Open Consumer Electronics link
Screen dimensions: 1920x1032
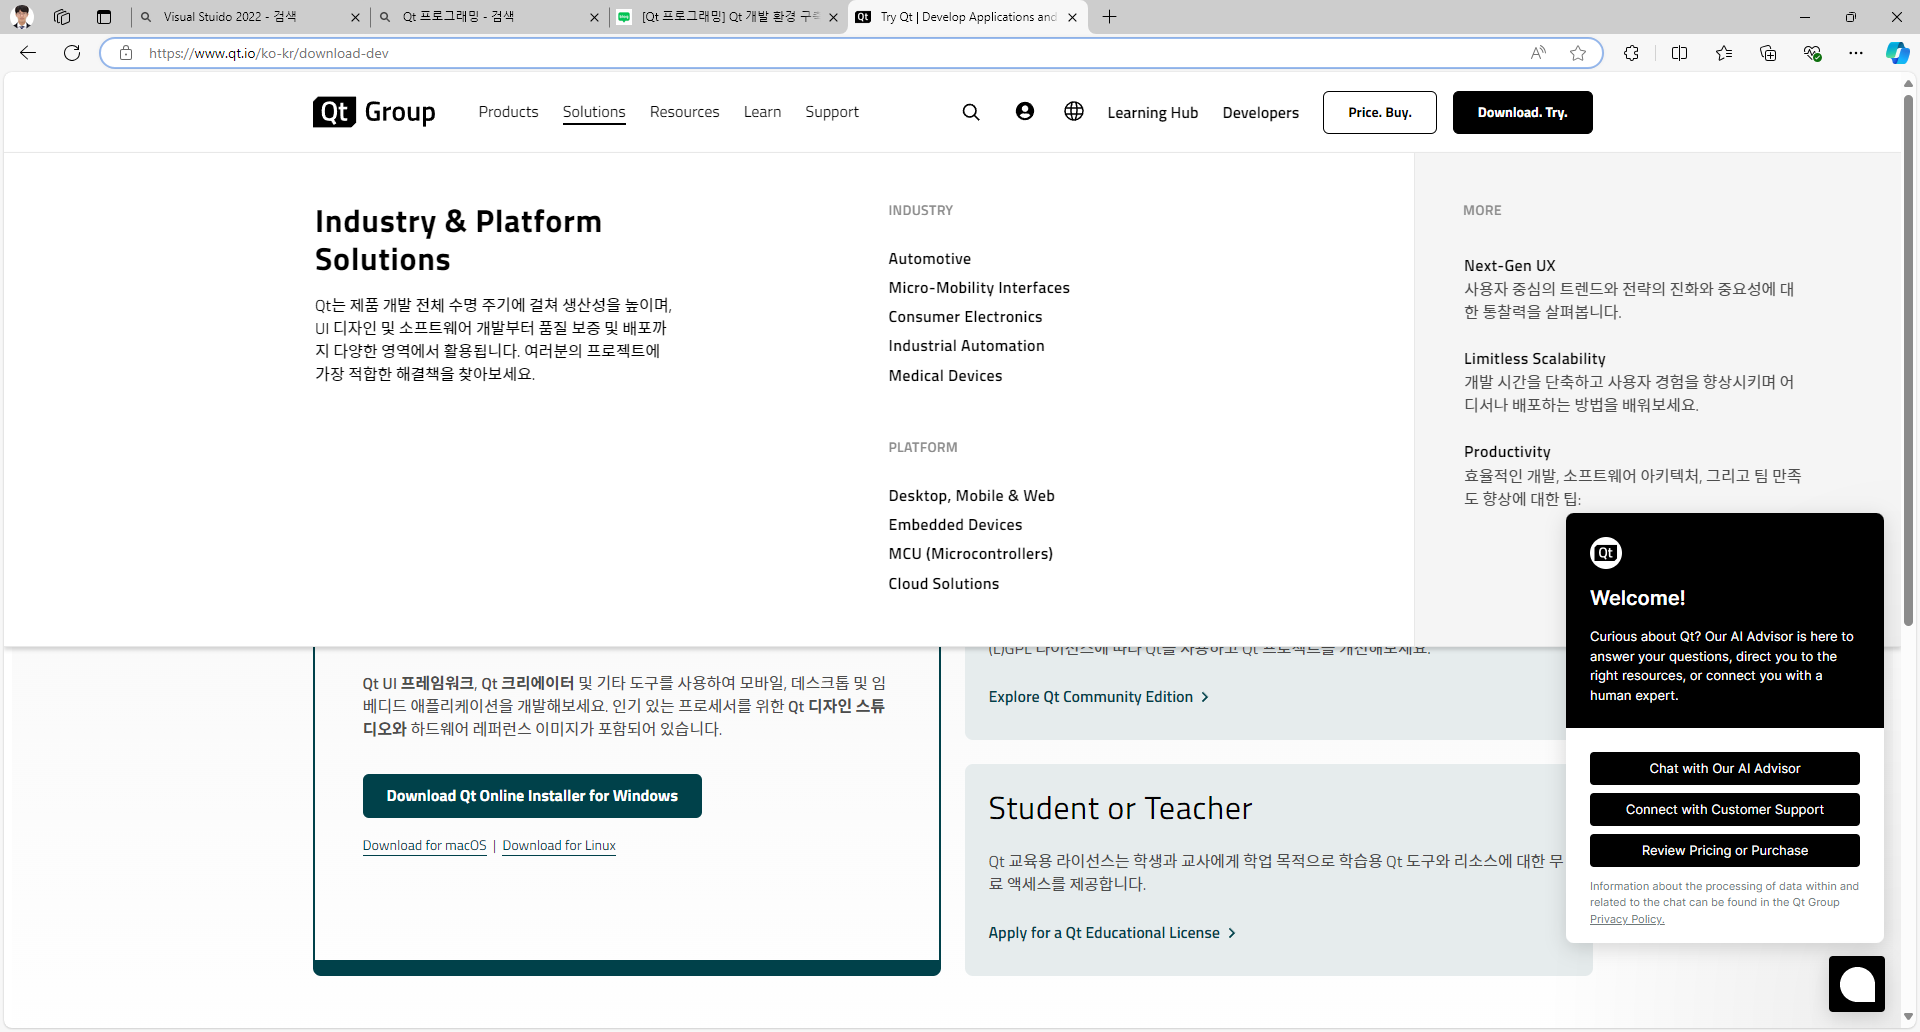coord(965,317)
